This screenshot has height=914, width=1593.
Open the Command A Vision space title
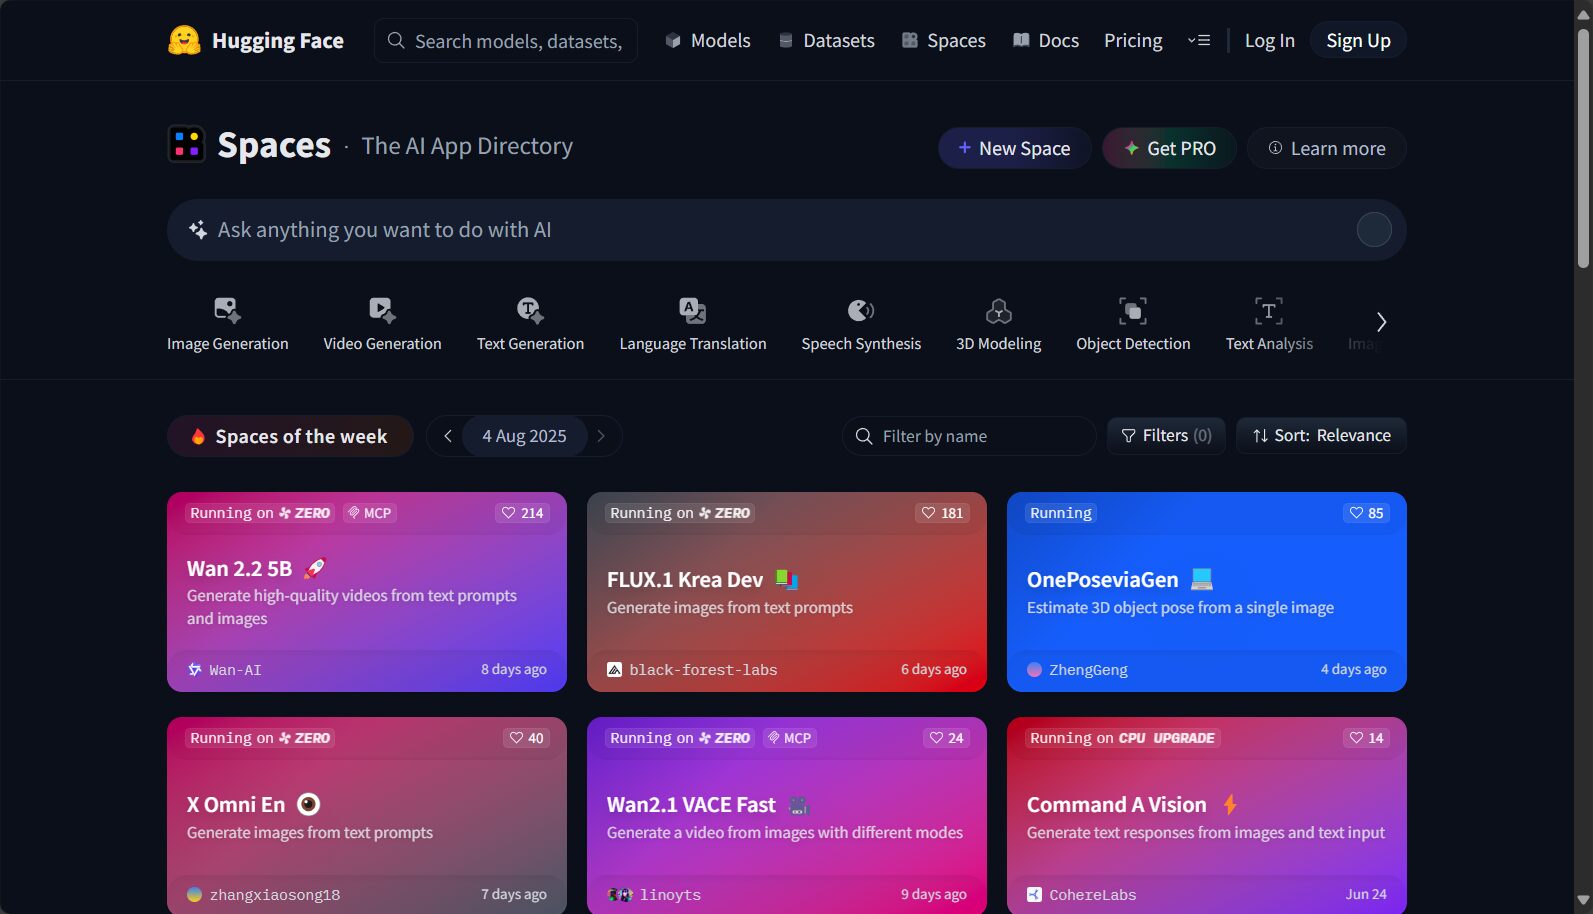[1116, 805]
